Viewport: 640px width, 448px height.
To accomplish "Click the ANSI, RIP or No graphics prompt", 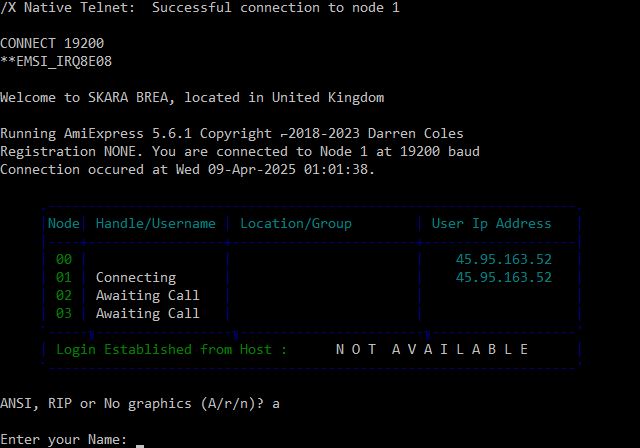I will pos(140,404).
